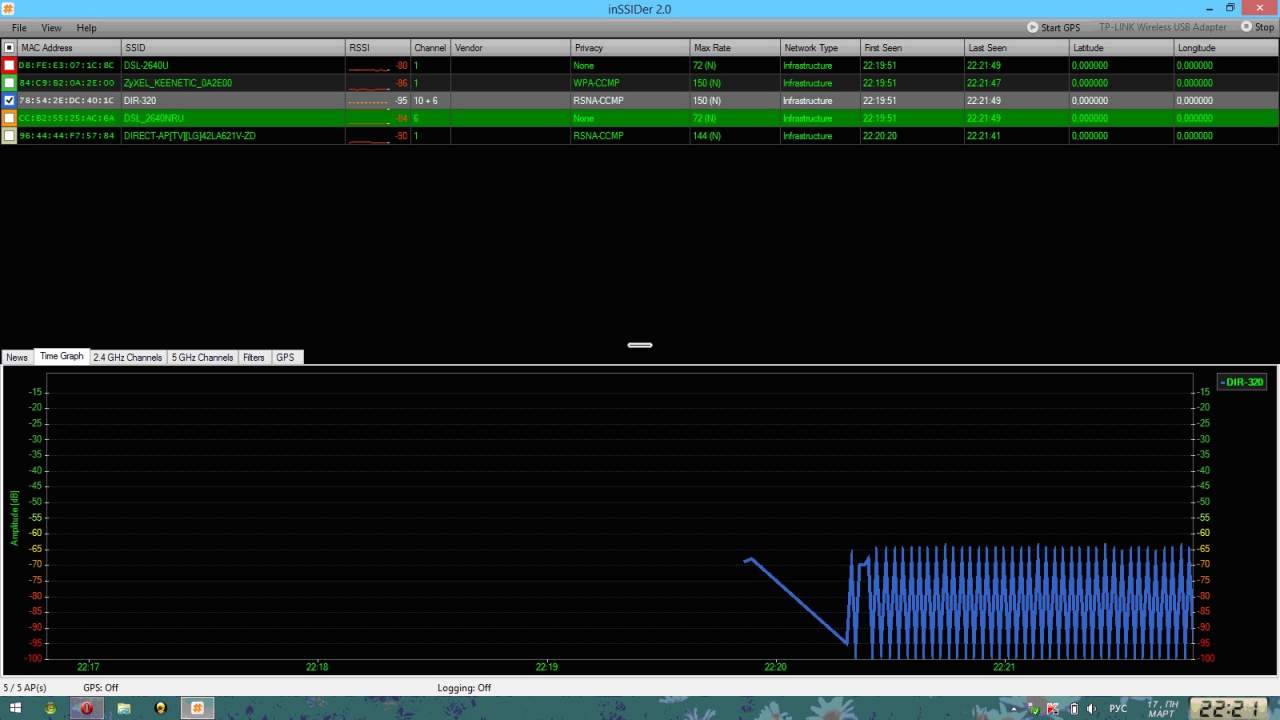Image resolution: width=1280 pixels, height=720 pixels.
Task: Stop the wireless scanning
Action: click(1257, 27)
